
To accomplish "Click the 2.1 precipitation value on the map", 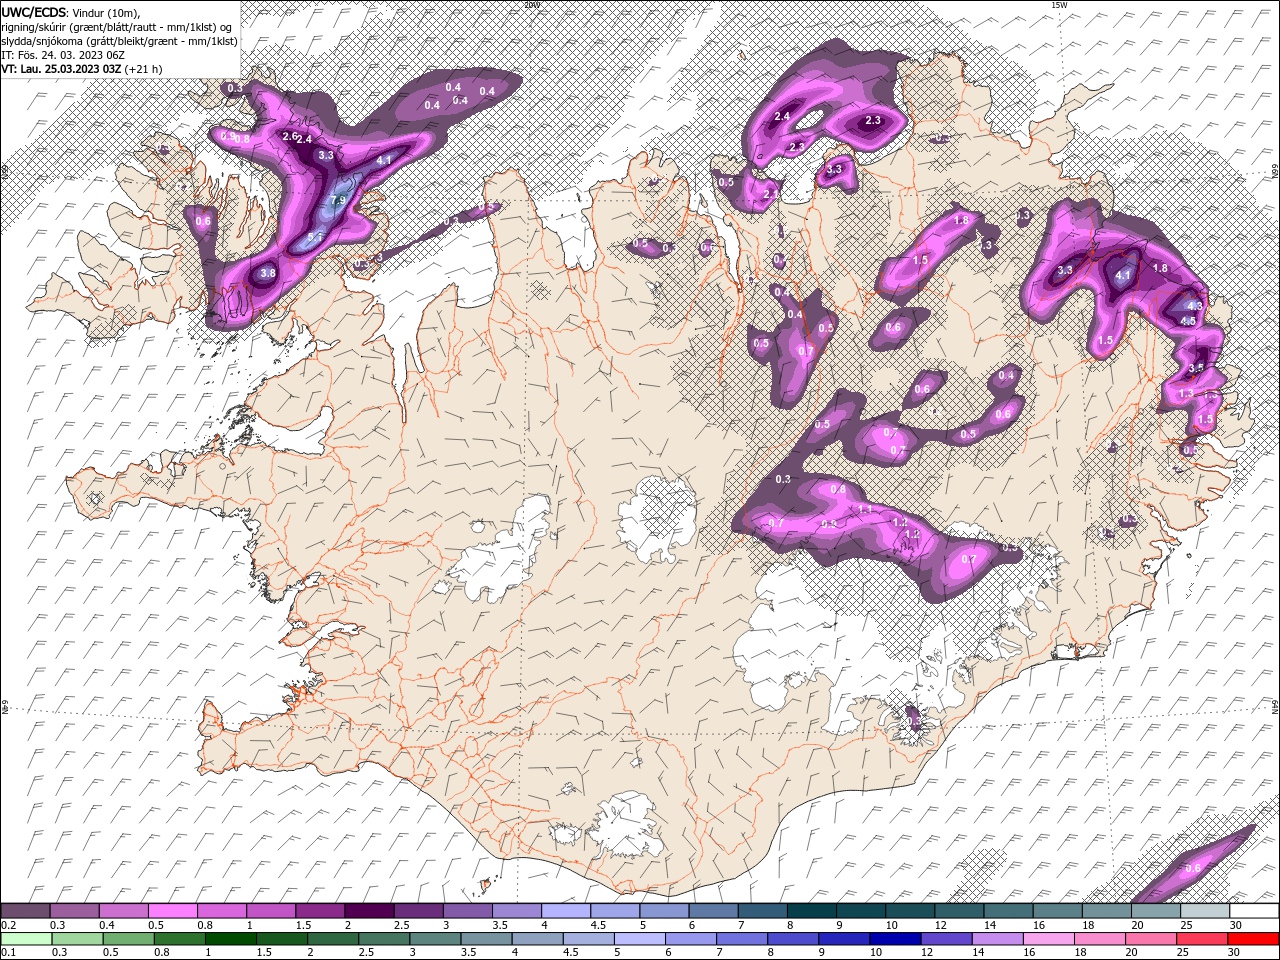I will (770, 193).
